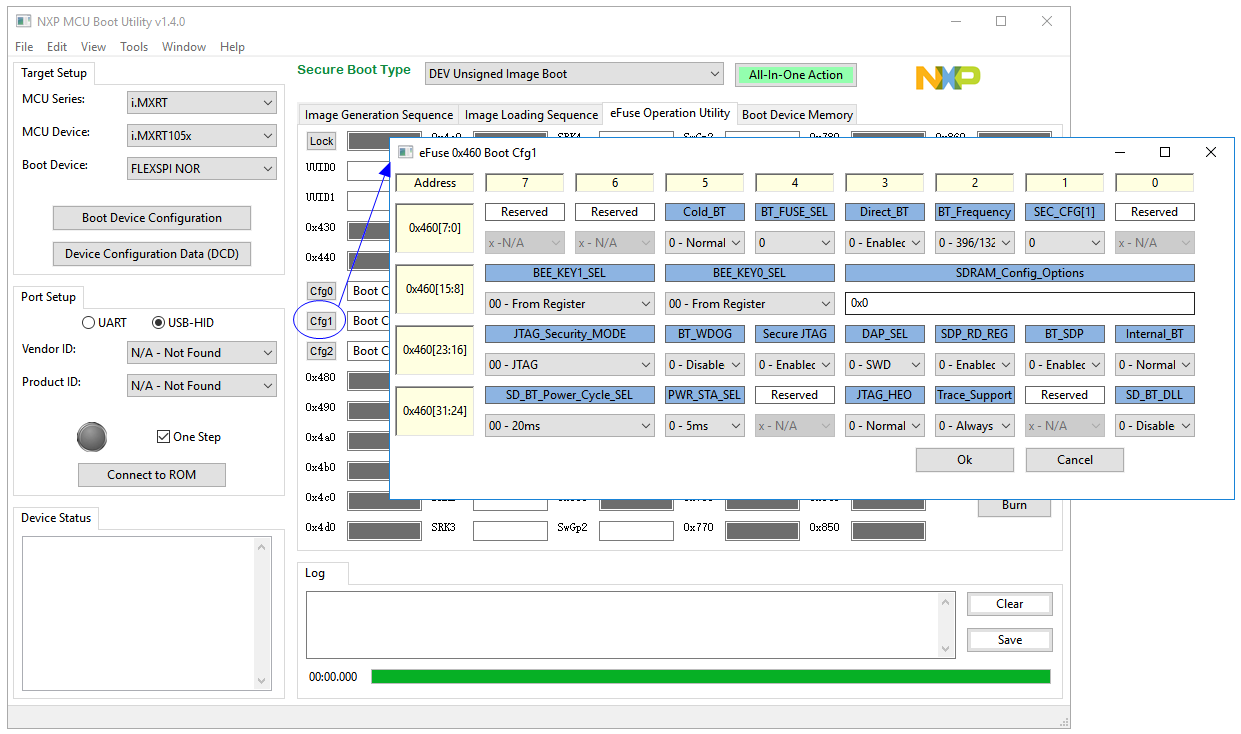Open the SDP_RD_REG dropdown
This screenshot has height=734, width=1241.
pos(975,365)
